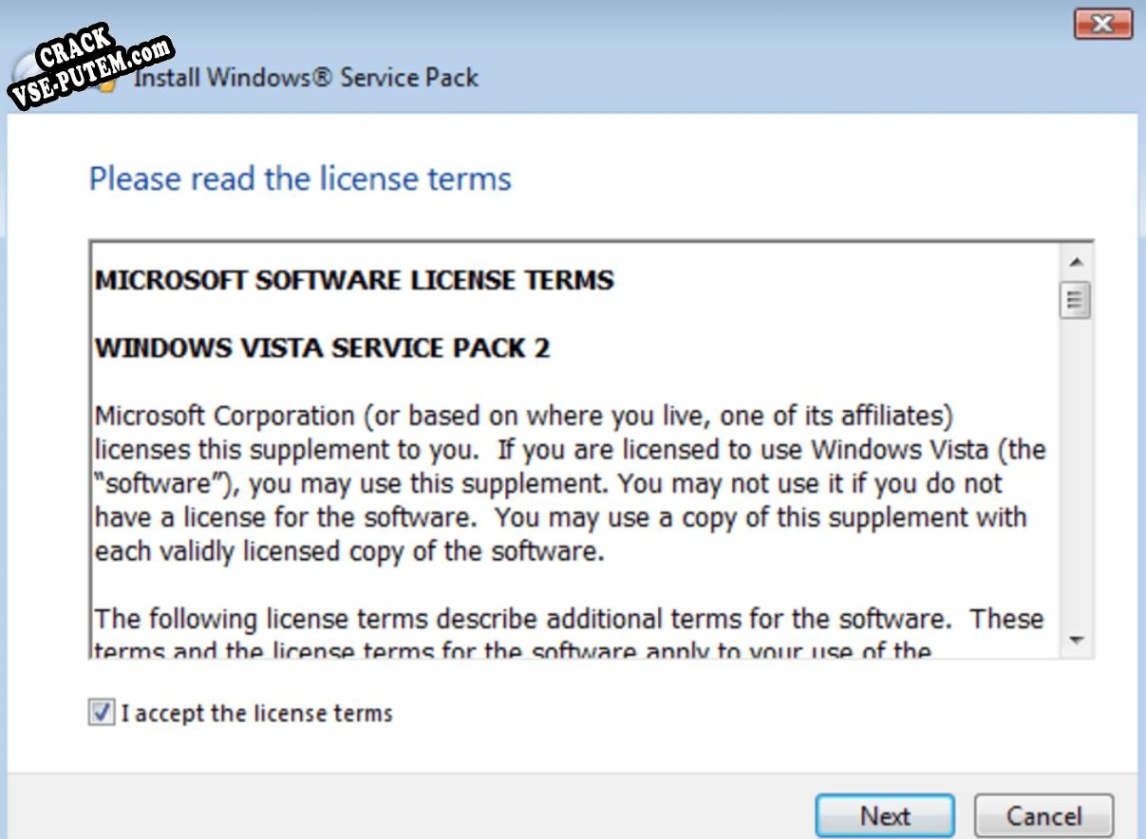This screenshot has width=1146, height=839.
Task: Click the Install Windows Service Pack title text
Action: click(x=306, y=77)
